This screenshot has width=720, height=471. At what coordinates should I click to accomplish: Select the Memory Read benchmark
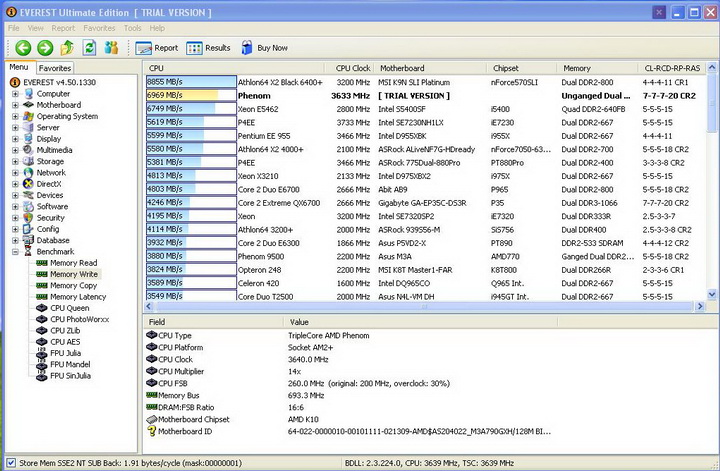73,263
